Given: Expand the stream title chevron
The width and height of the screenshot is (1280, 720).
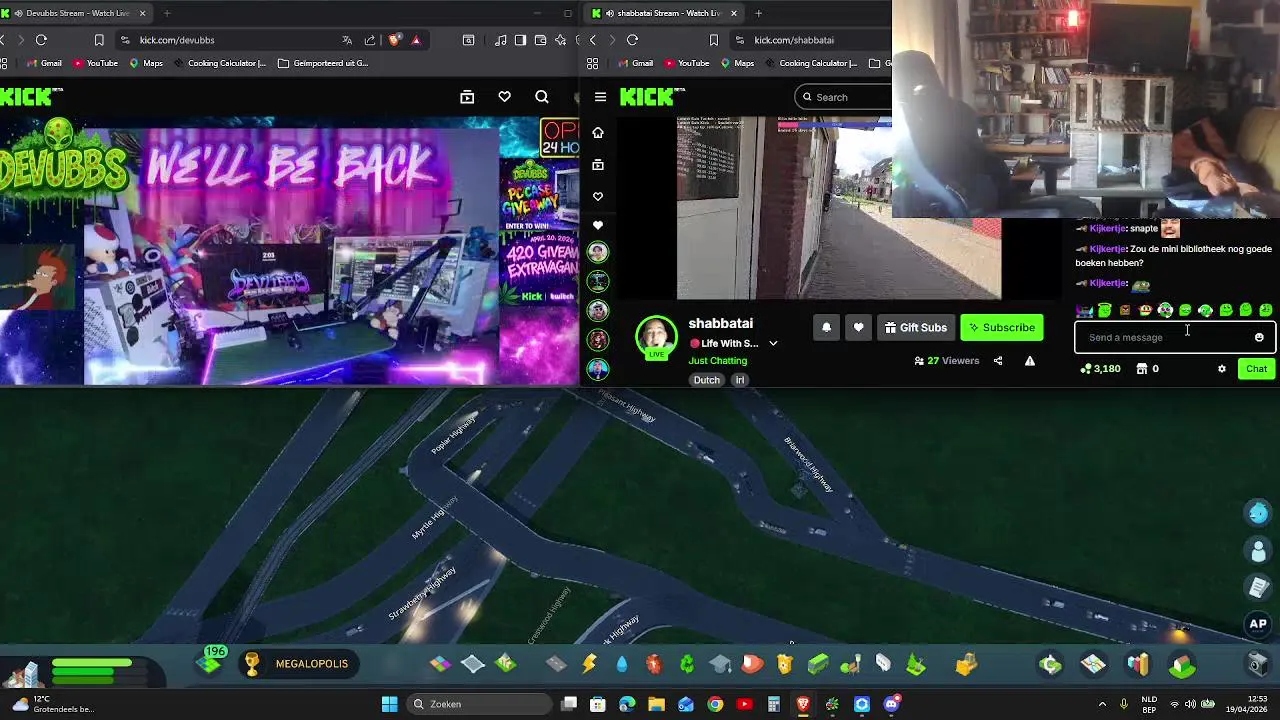Looking at the screenshot, I should [x=773, y=344].
